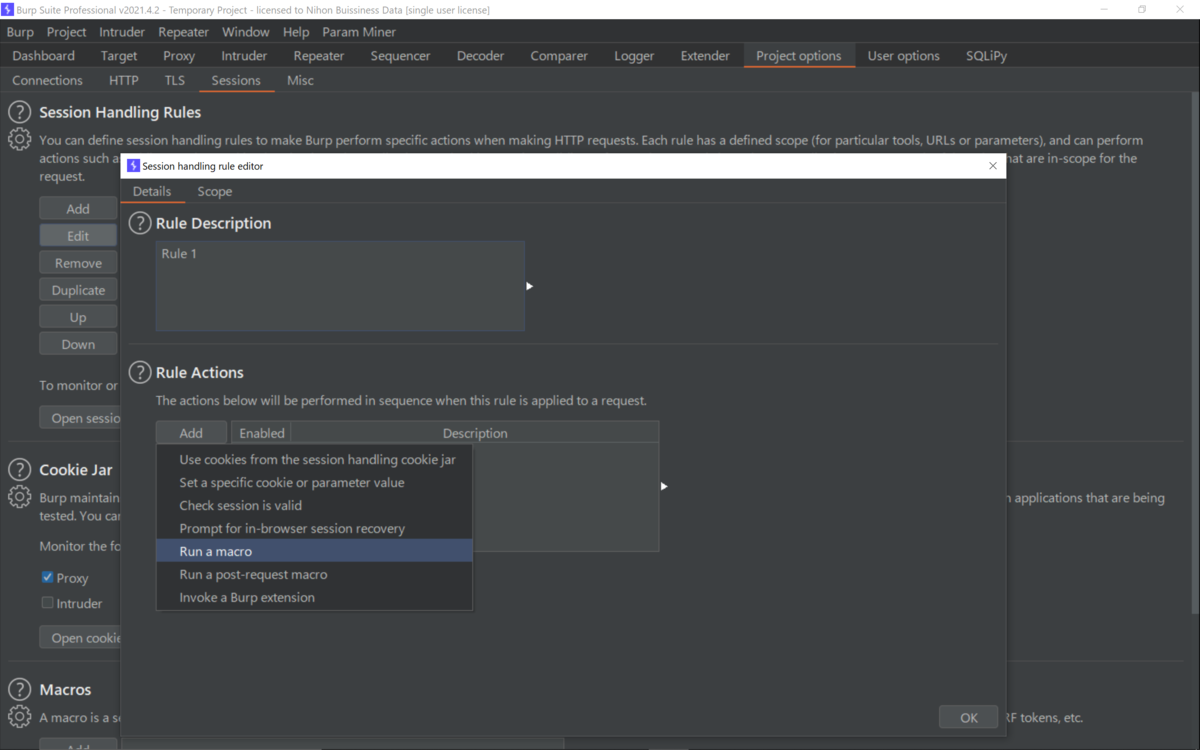
Task: Open Cookie Jar gear options
Action: (19, 496)
